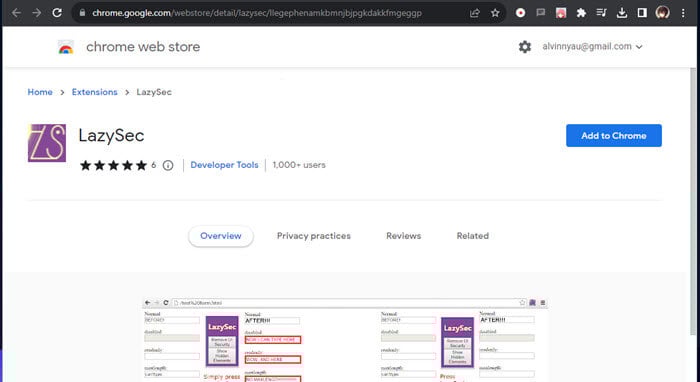Open the LazySec screenshot preview image
This screenshot has height=382, width=700.
click(345, 339)
